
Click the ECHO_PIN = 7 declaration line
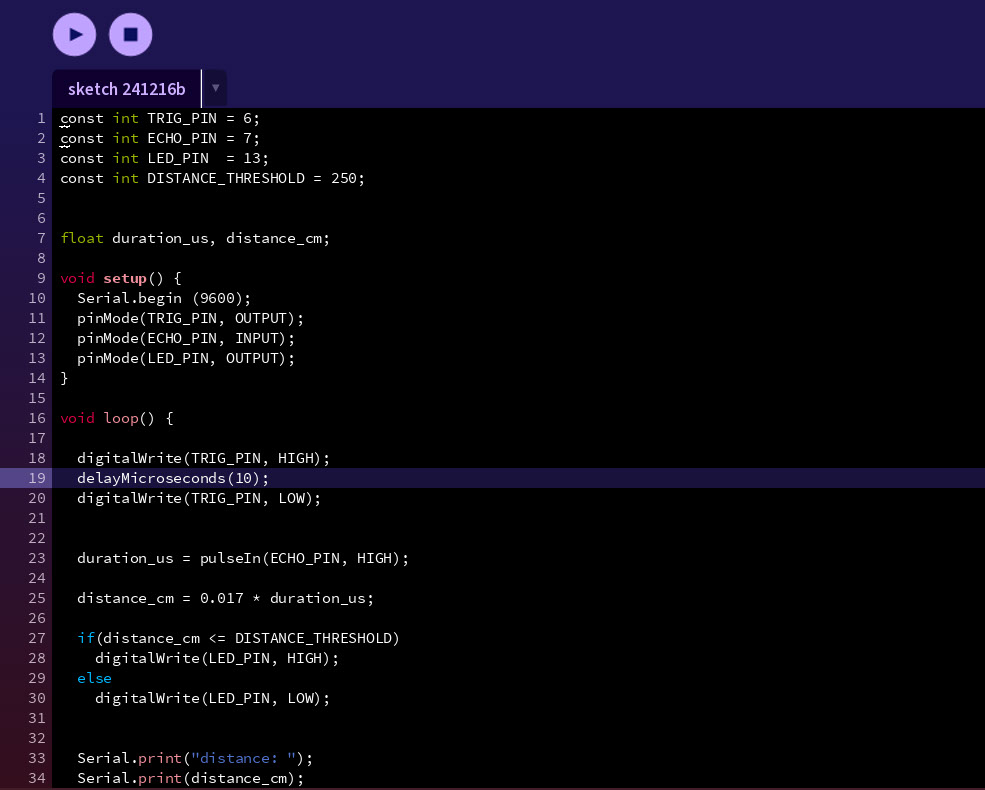click(x=160, y=138)
